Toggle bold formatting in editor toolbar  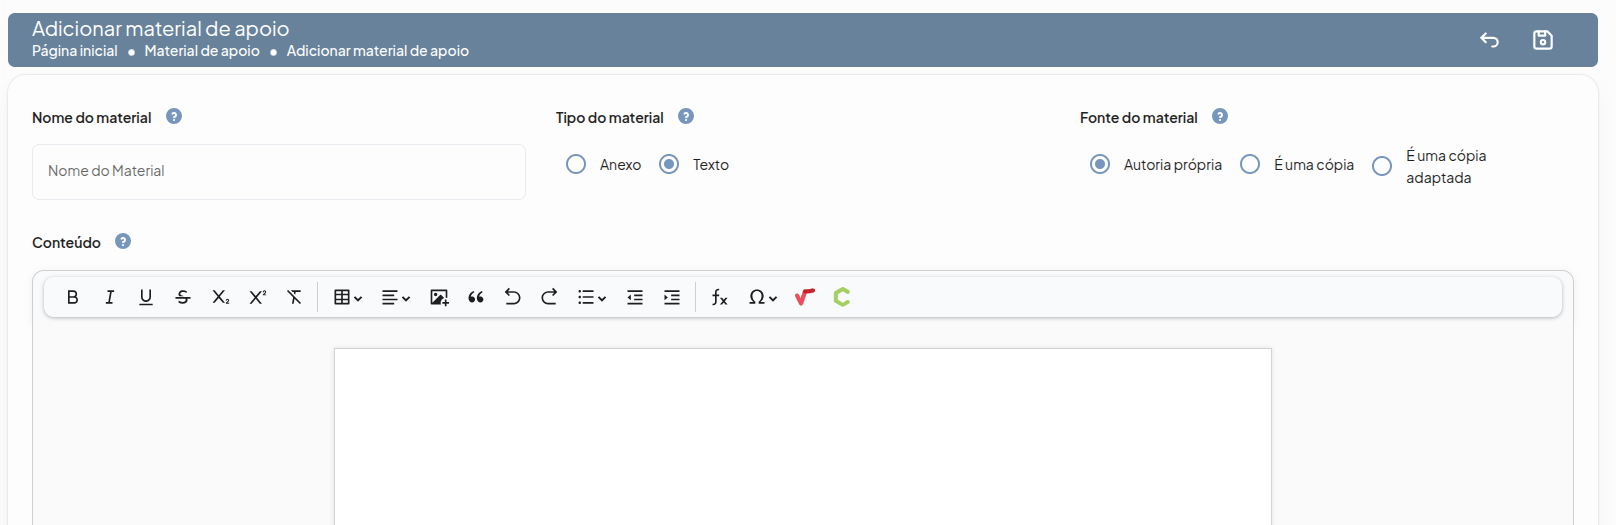tap(72, 297)
